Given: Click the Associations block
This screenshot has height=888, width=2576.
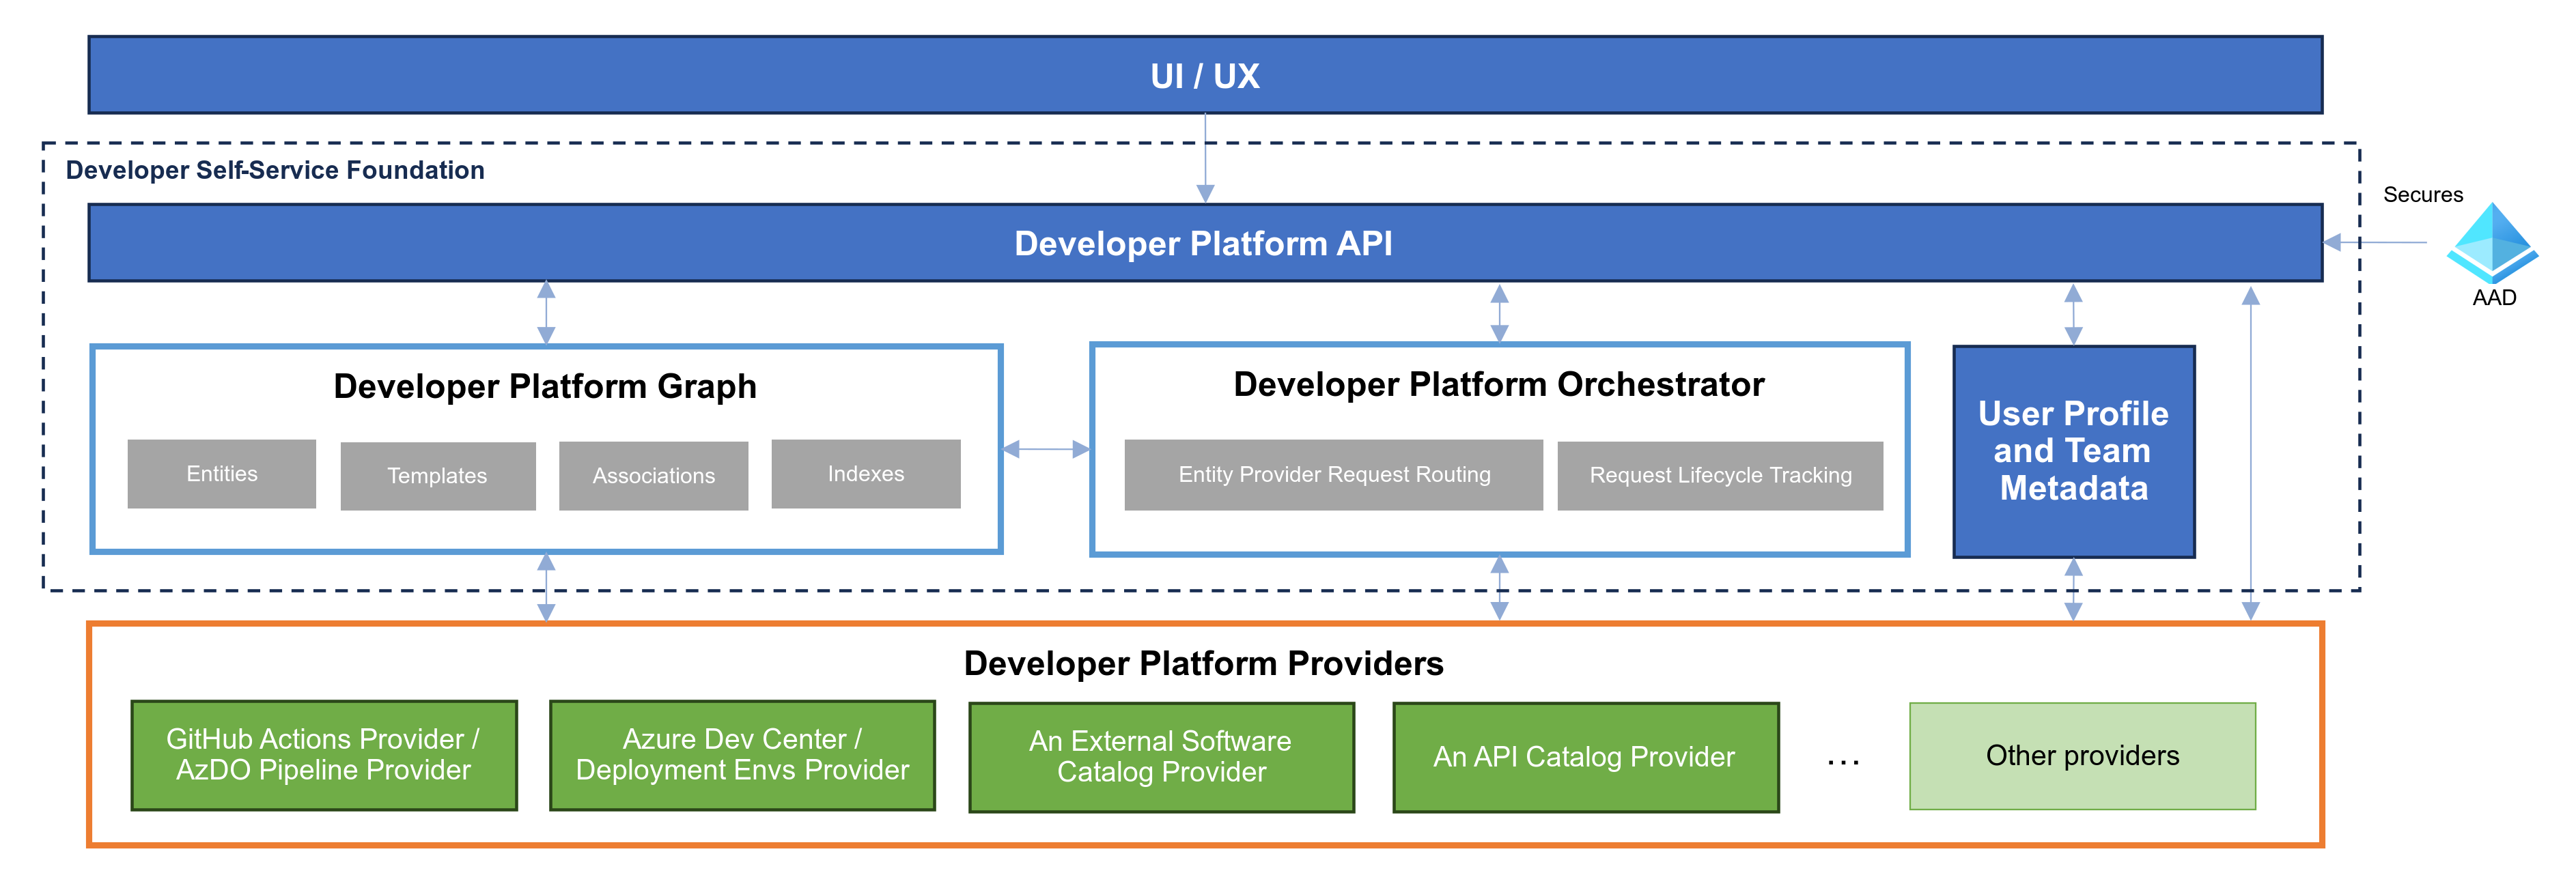Looking at the screenshot, I should [653, 476].
